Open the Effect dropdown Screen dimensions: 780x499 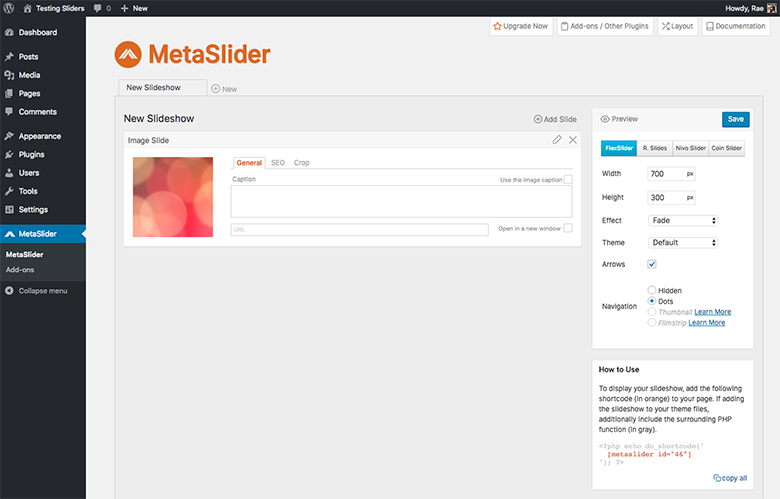tap(682, 220)
